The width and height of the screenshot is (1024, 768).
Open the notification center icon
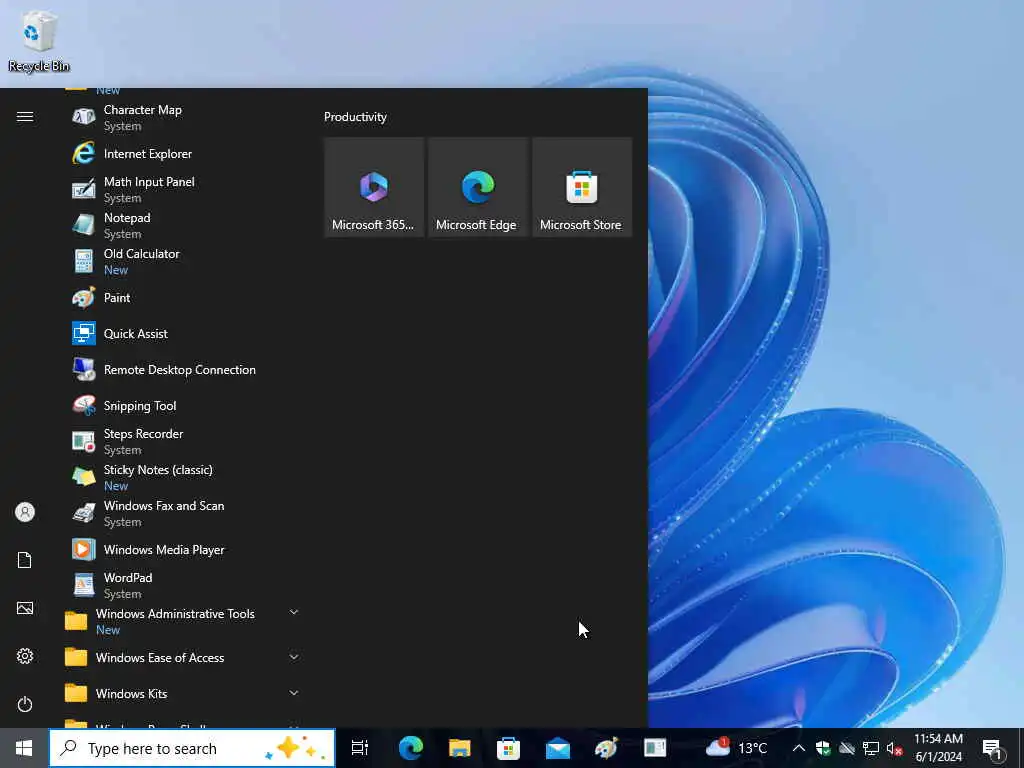click(992, 750)
